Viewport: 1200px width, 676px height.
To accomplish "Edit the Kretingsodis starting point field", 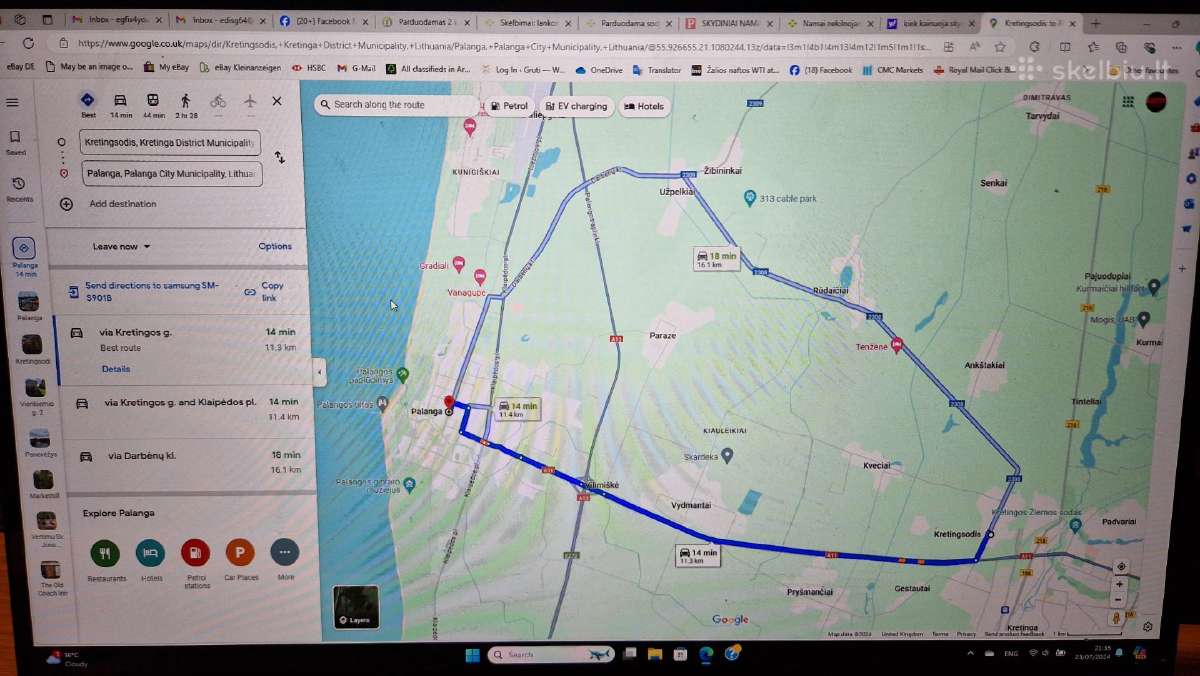I will (x=170, y=143).
